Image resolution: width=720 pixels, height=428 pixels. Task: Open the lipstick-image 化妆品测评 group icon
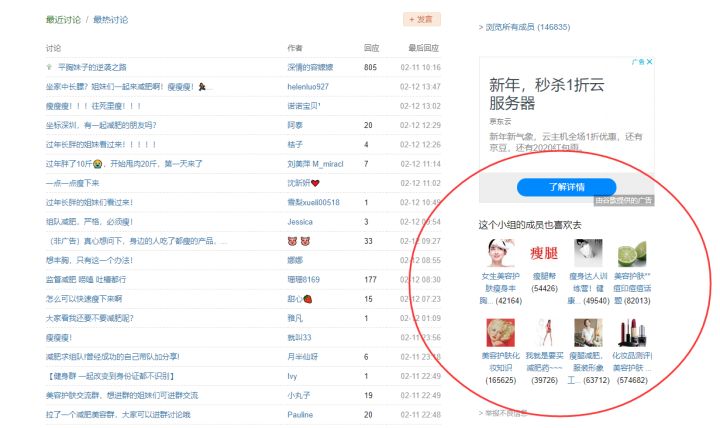[631, 332]
